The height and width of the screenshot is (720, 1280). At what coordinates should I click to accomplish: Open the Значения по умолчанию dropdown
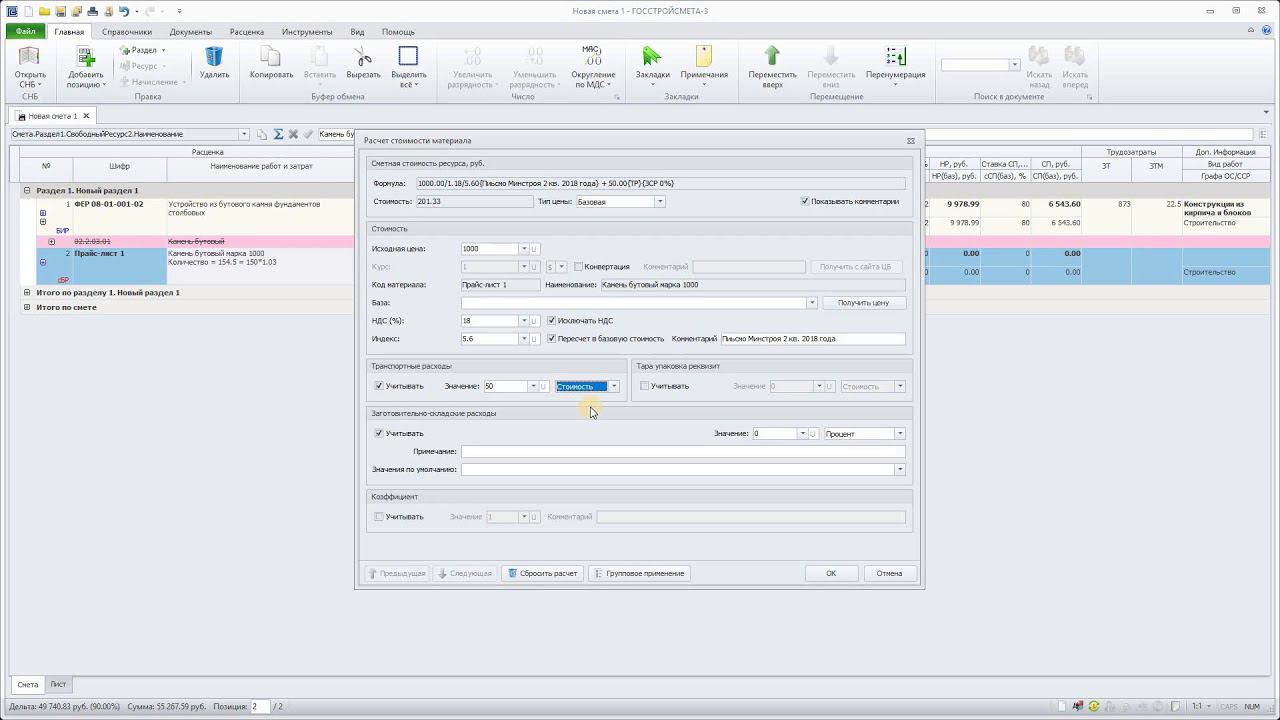pos(900,470)
